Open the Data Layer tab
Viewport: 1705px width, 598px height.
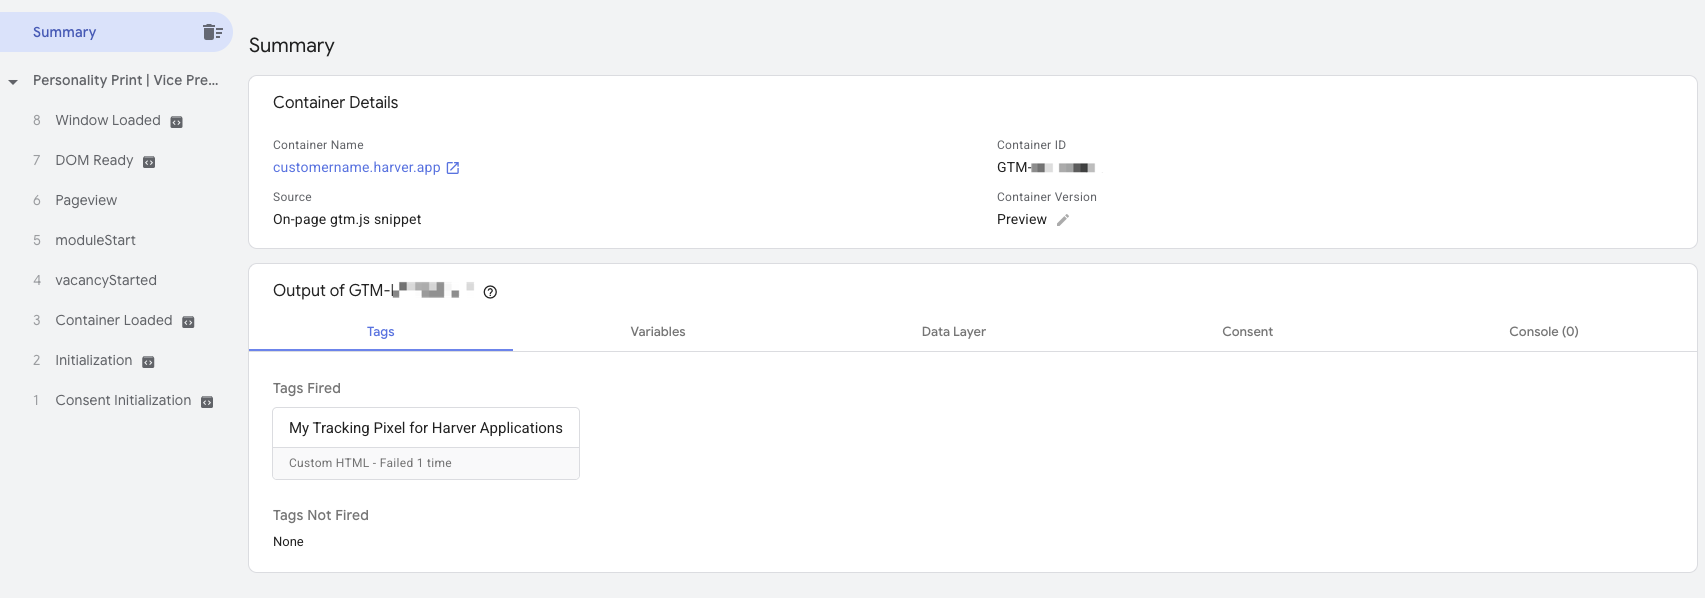coord(953,332)
